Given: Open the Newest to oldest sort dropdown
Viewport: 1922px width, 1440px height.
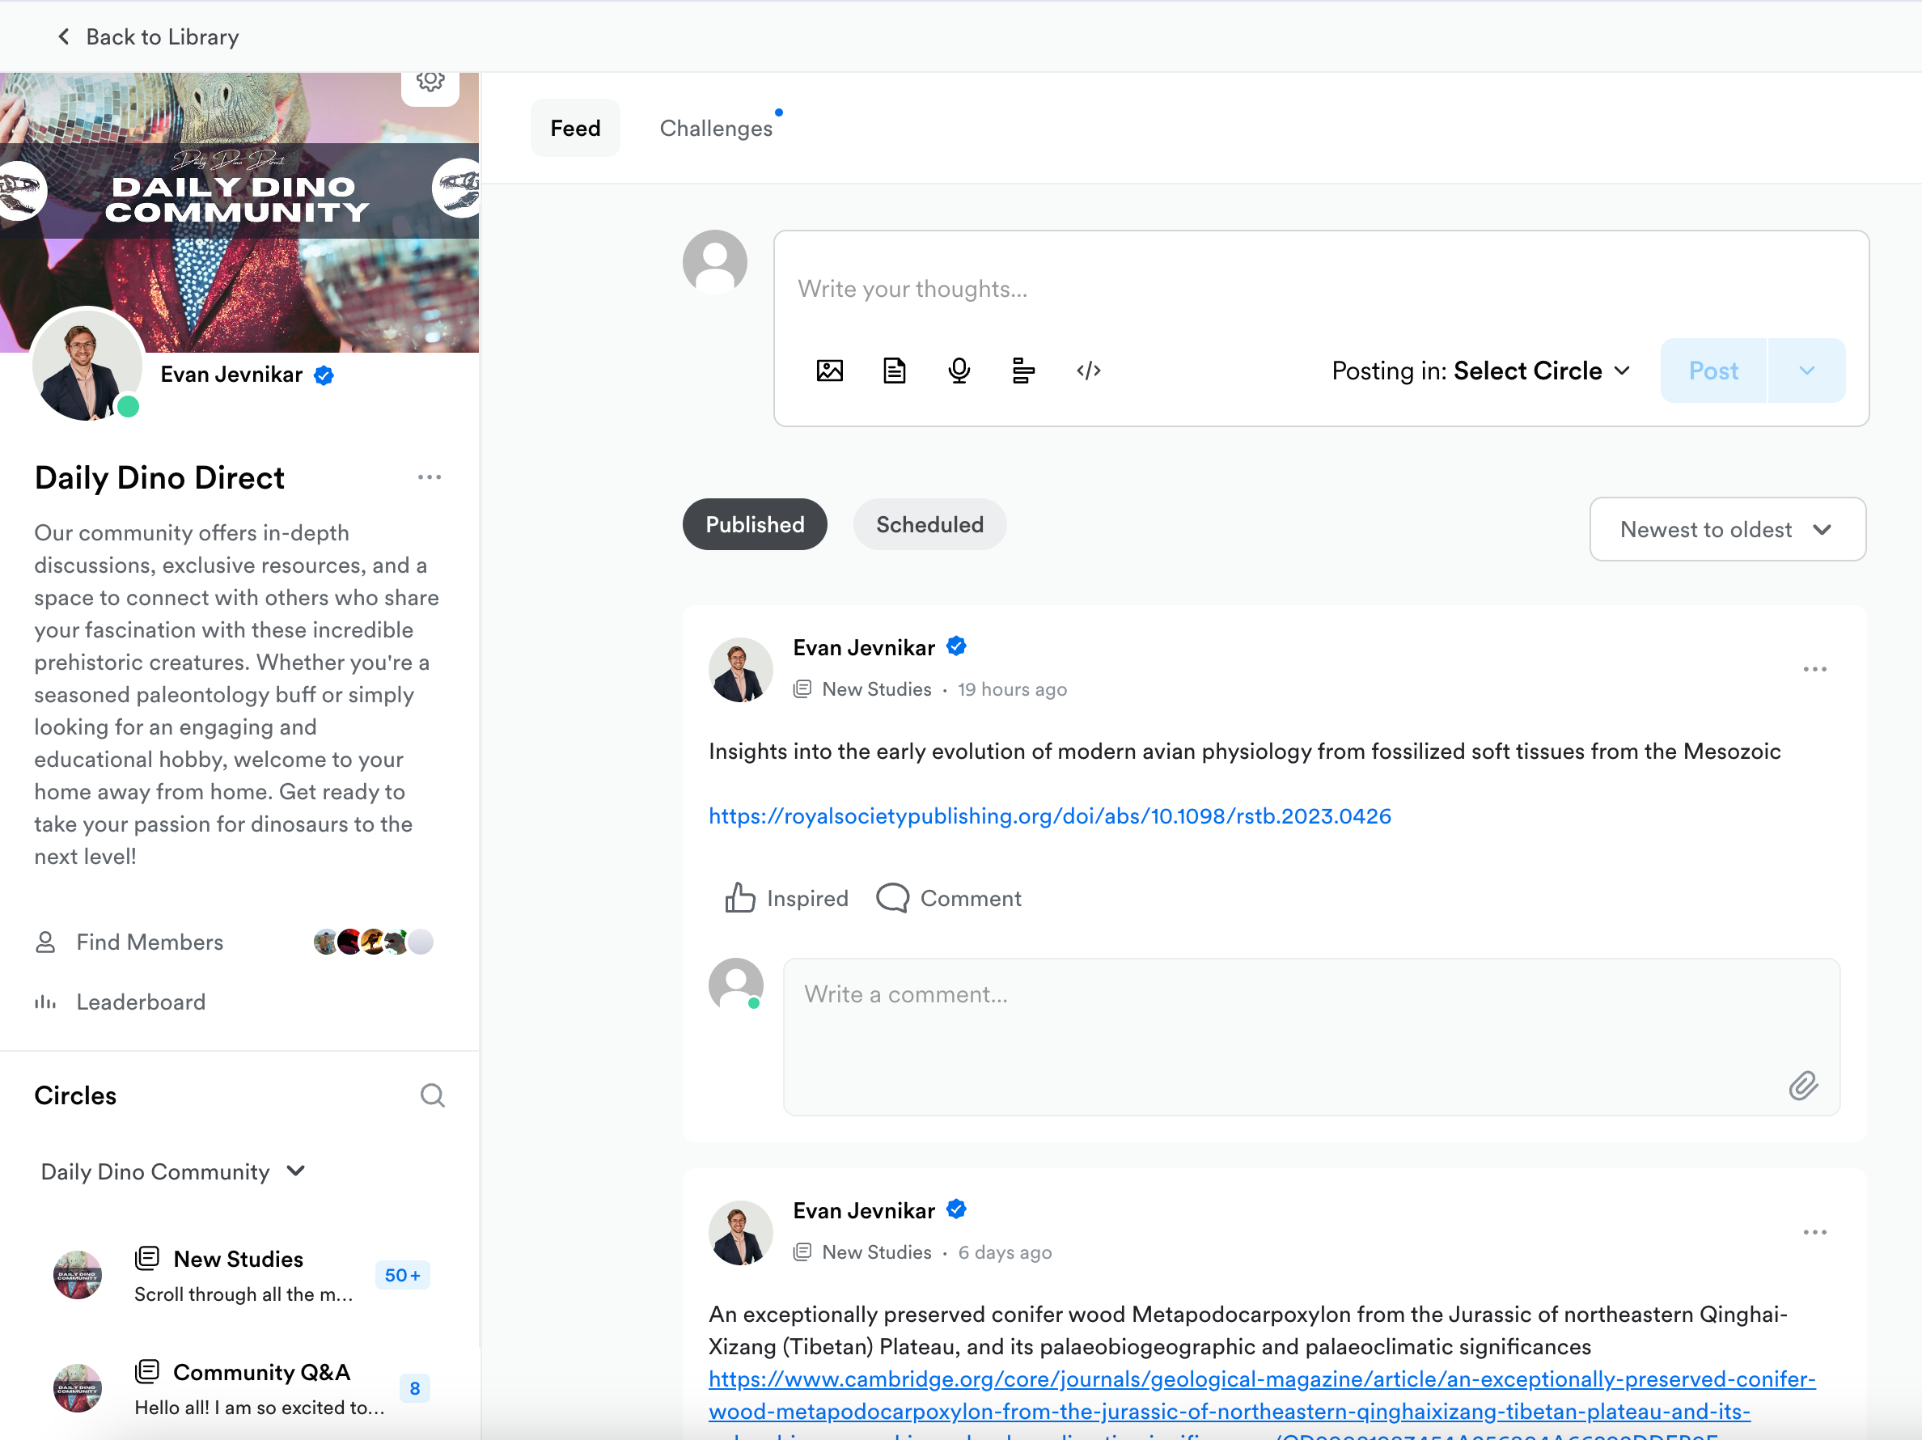Looking at the screenshot, I should tap(1726, 529).
